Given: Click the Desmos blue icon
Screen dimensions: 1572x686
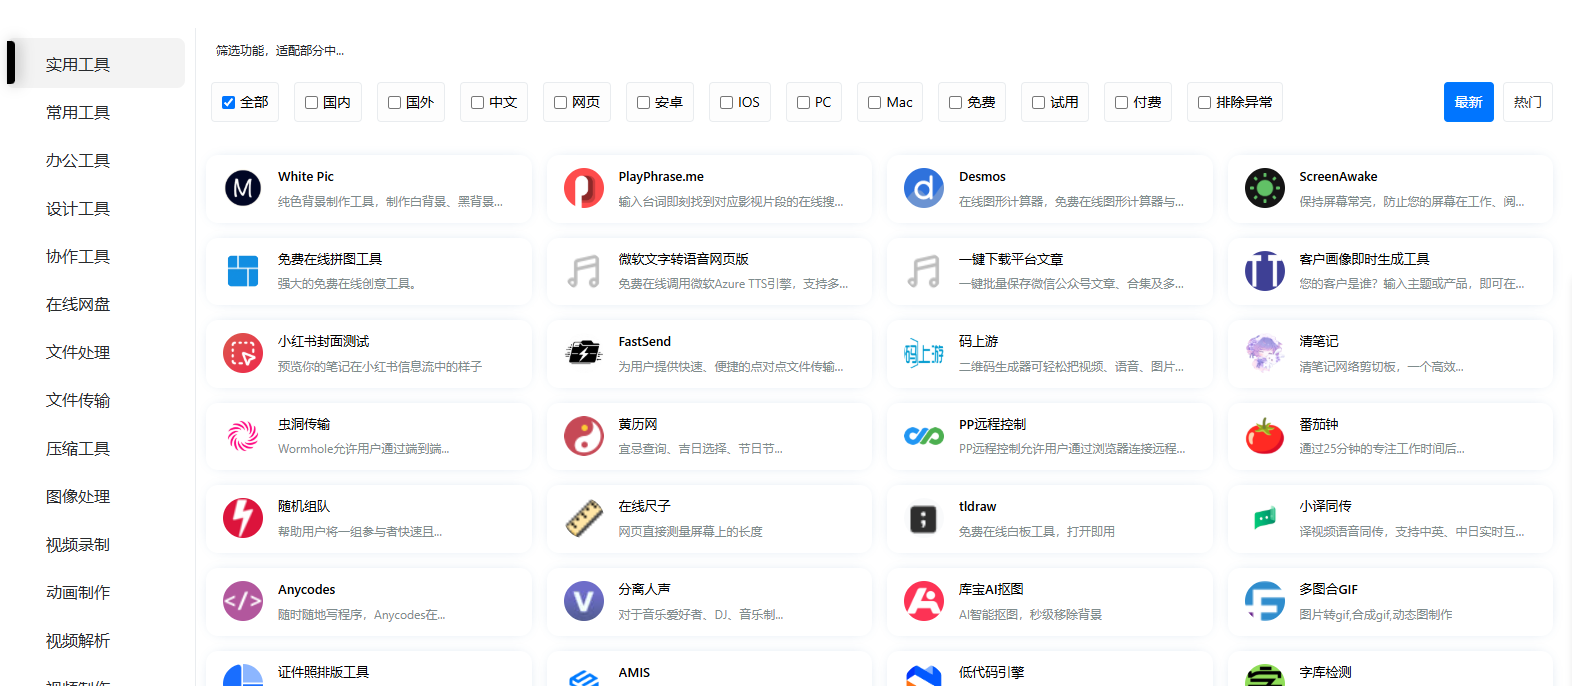Looking at the screenshot, I should 923,188.
